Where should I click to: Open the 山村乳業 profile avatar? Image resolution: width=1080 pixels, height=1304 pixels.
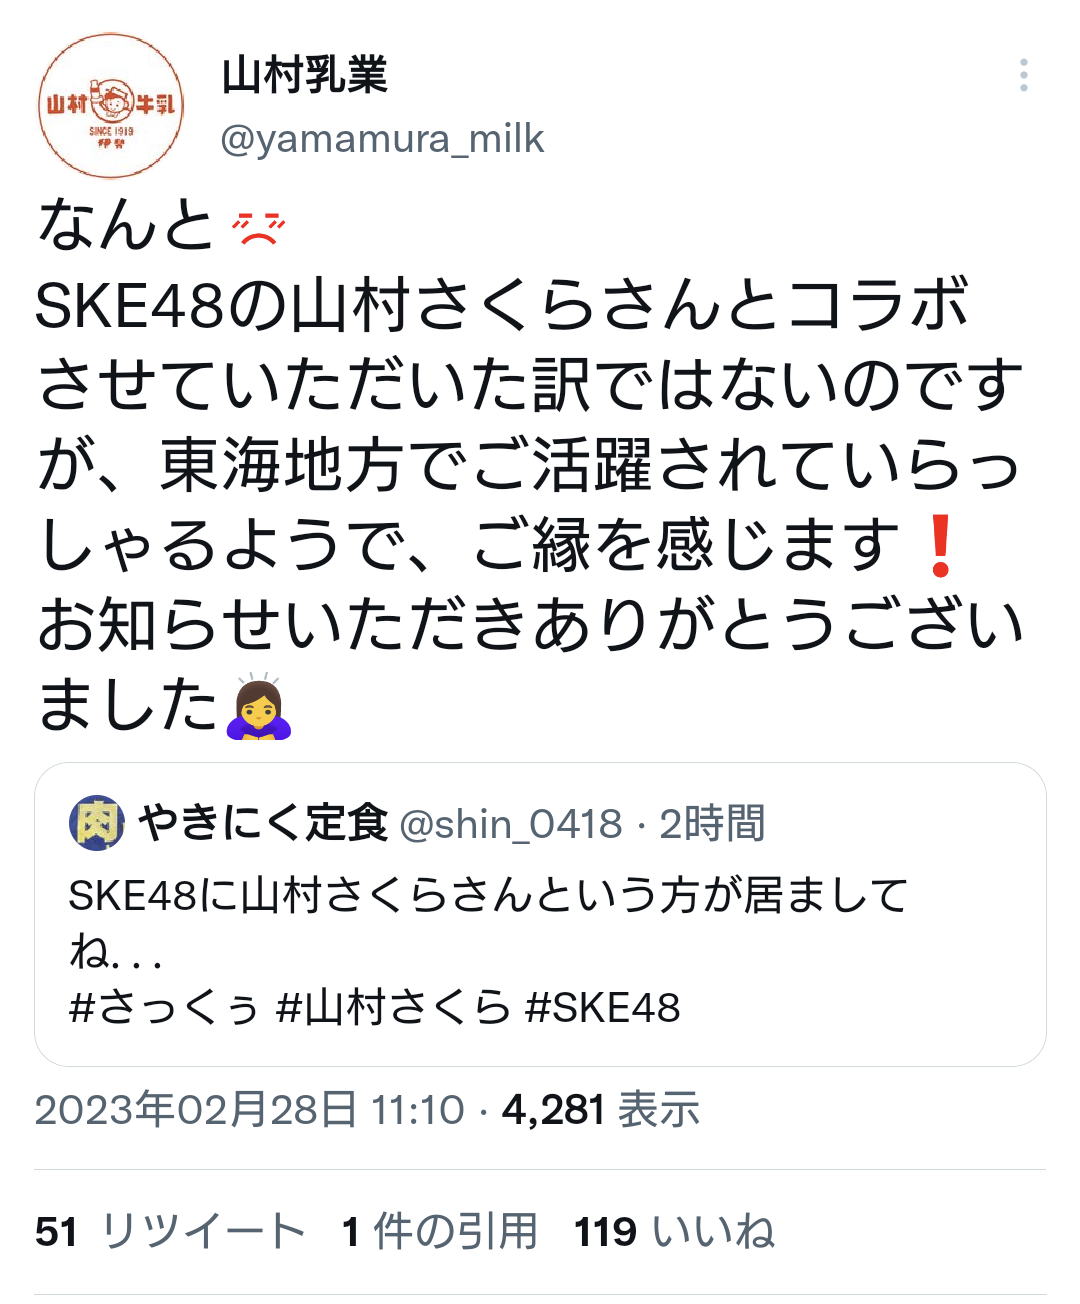(111, 106)
